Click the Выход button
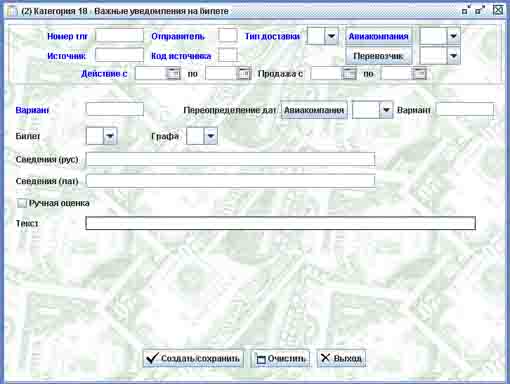Viewport: 510px width, 384px height. coord(342,358)
